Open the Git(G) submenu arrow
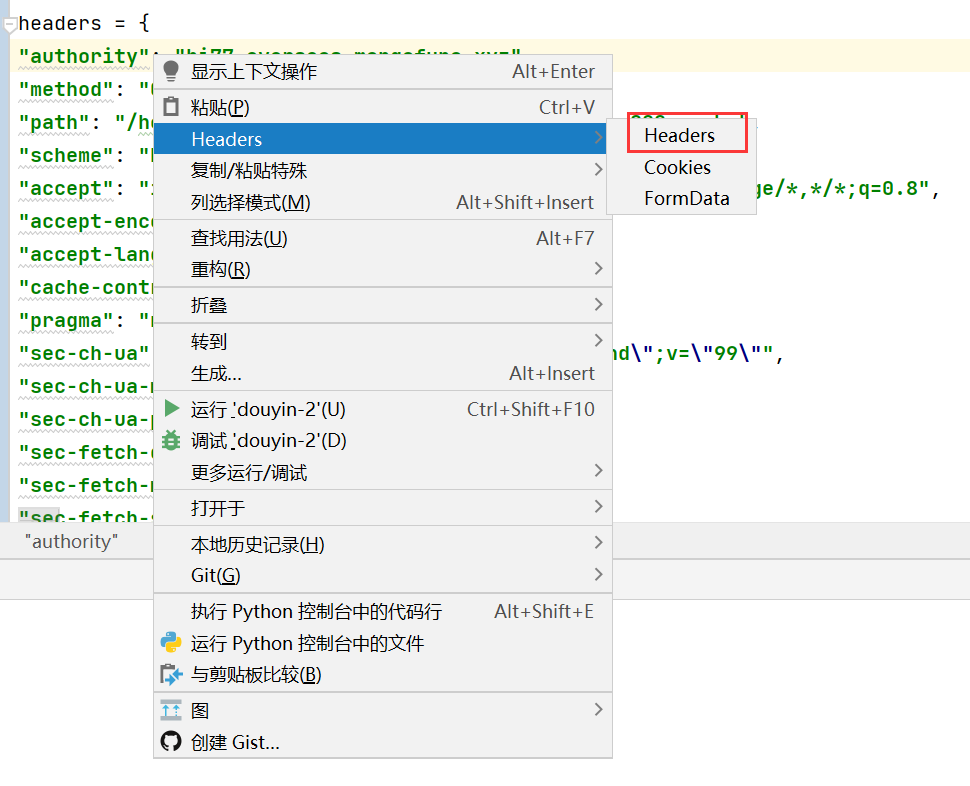This screenshot has width=970, height=786. coord(598,575)
